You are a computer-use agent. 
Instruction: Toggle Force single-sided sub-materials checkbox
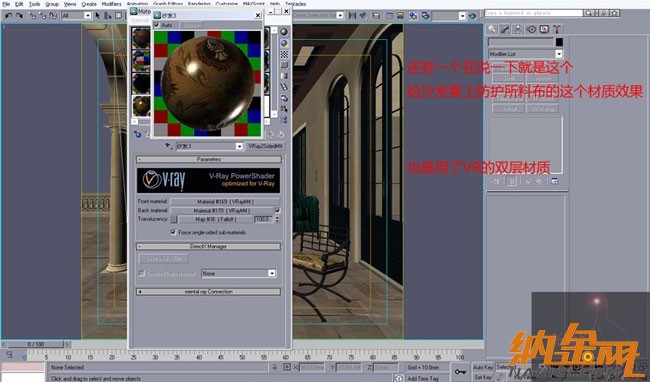pos(173,232)
